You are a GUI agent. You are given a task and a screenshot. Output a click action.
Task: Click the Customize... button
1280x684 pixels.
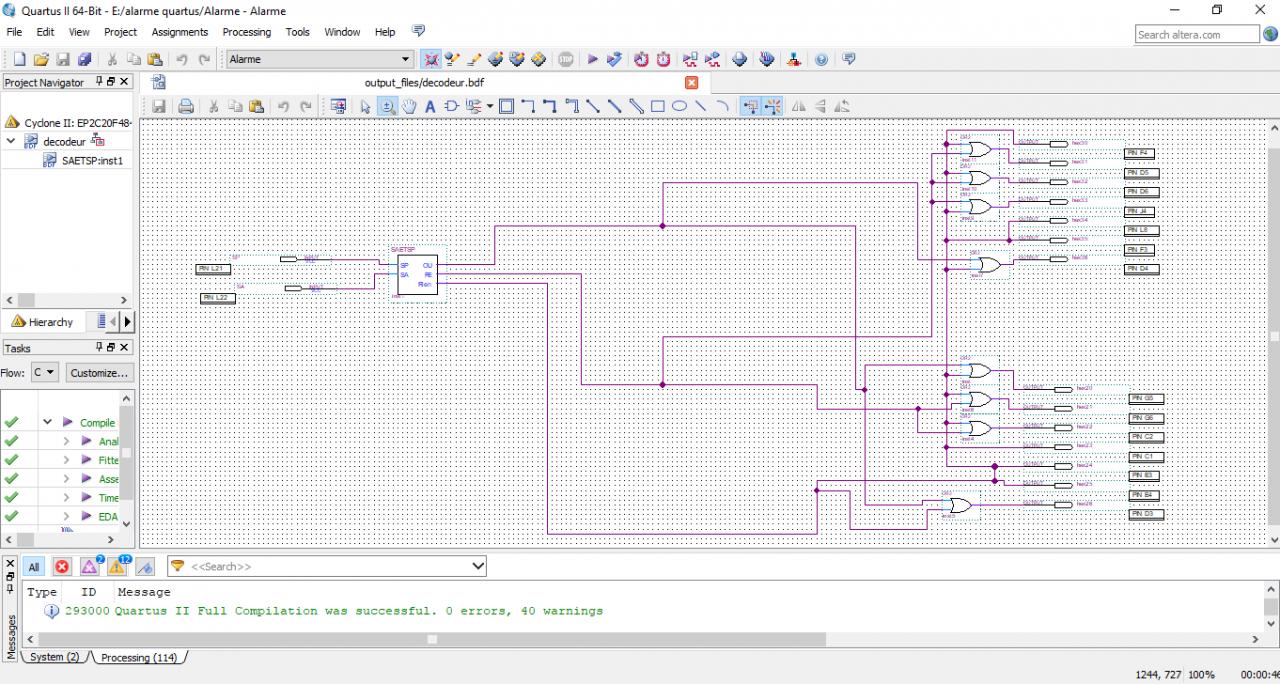[99, 373]
